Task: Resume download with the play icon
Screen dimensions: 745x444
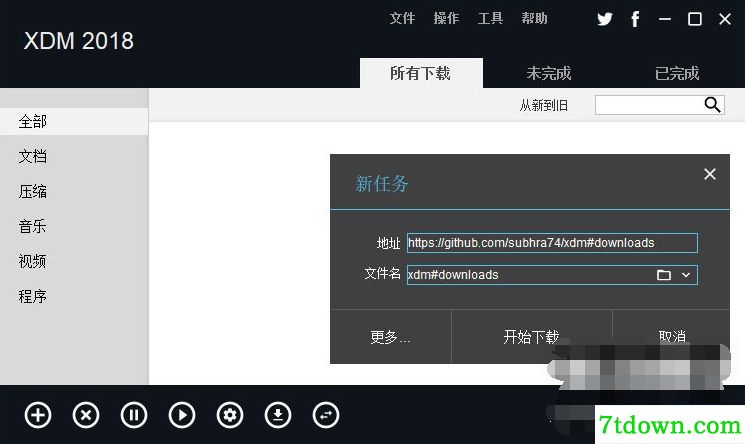Action: [182, 415]
